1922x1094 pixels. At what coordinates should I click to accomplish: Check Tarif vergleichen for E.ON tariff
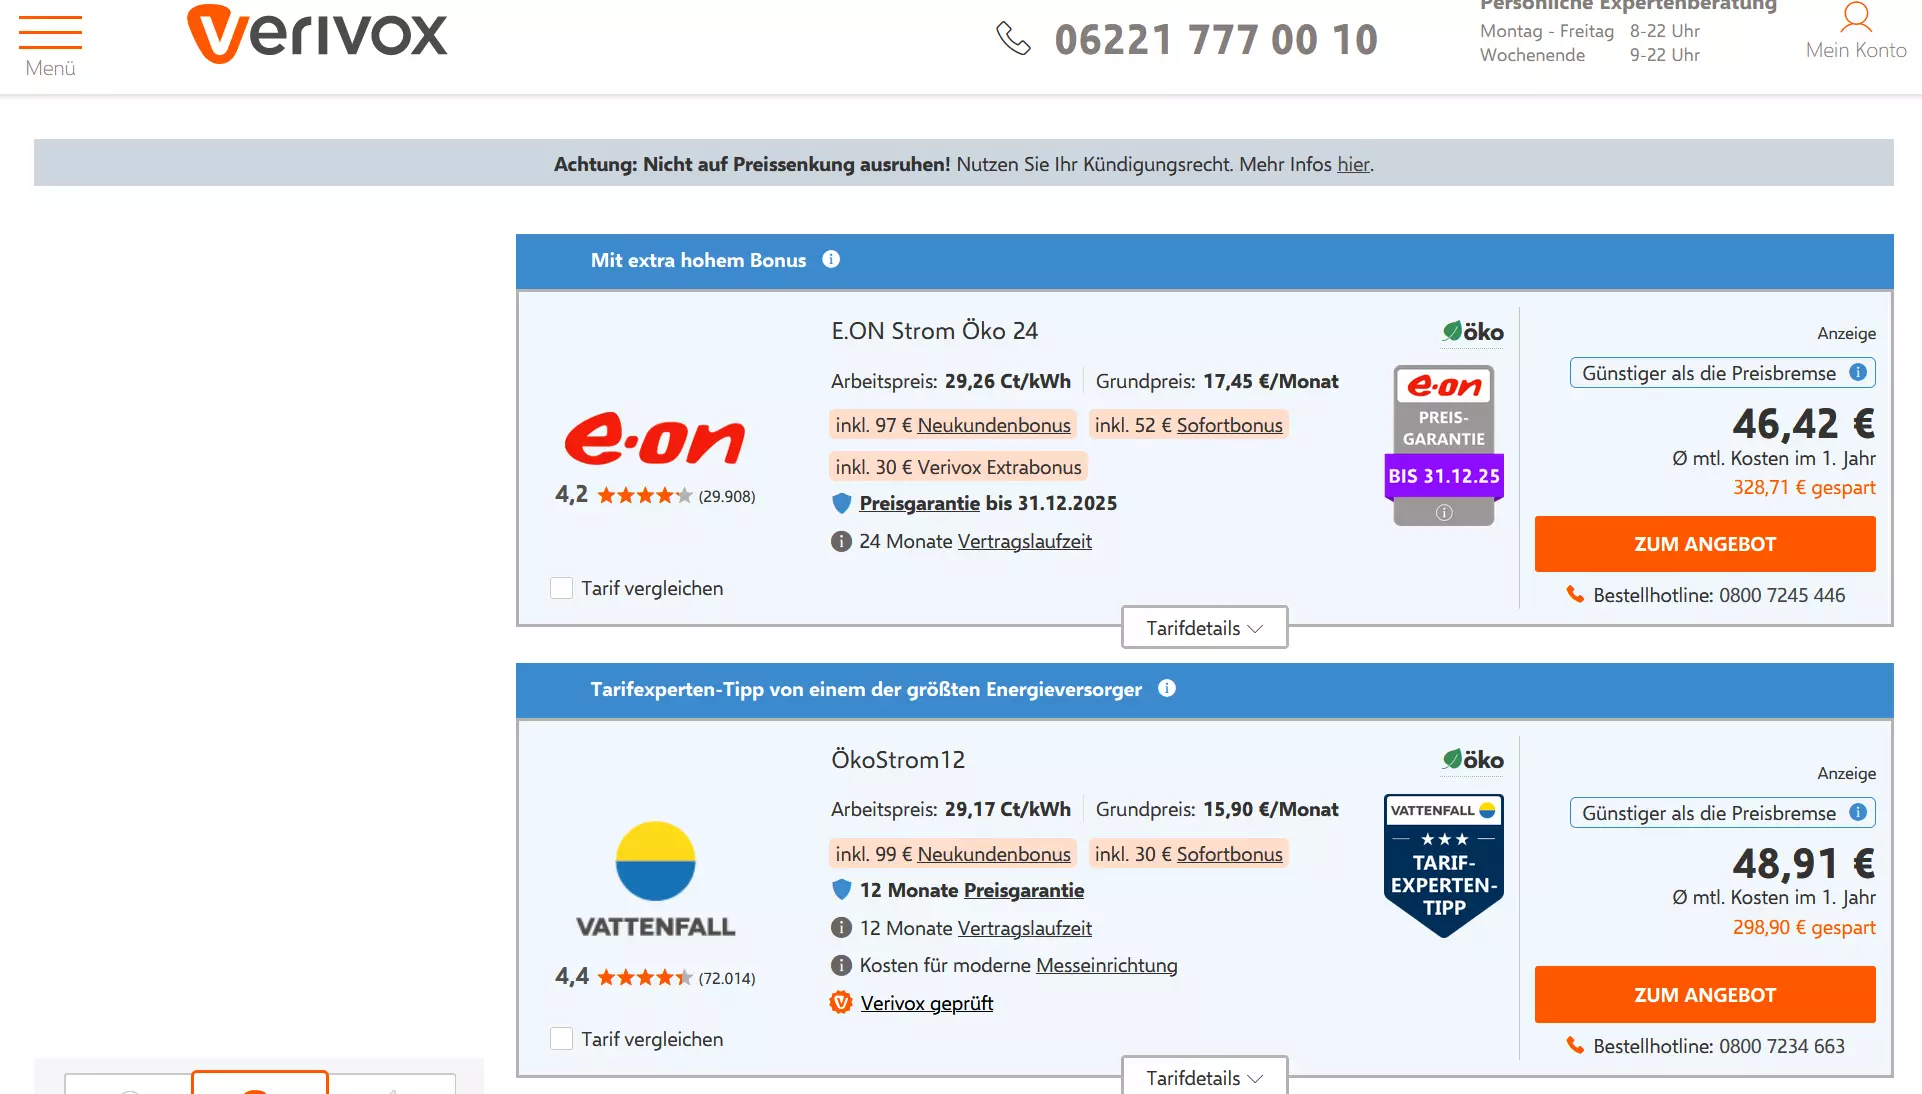point(562,588)
